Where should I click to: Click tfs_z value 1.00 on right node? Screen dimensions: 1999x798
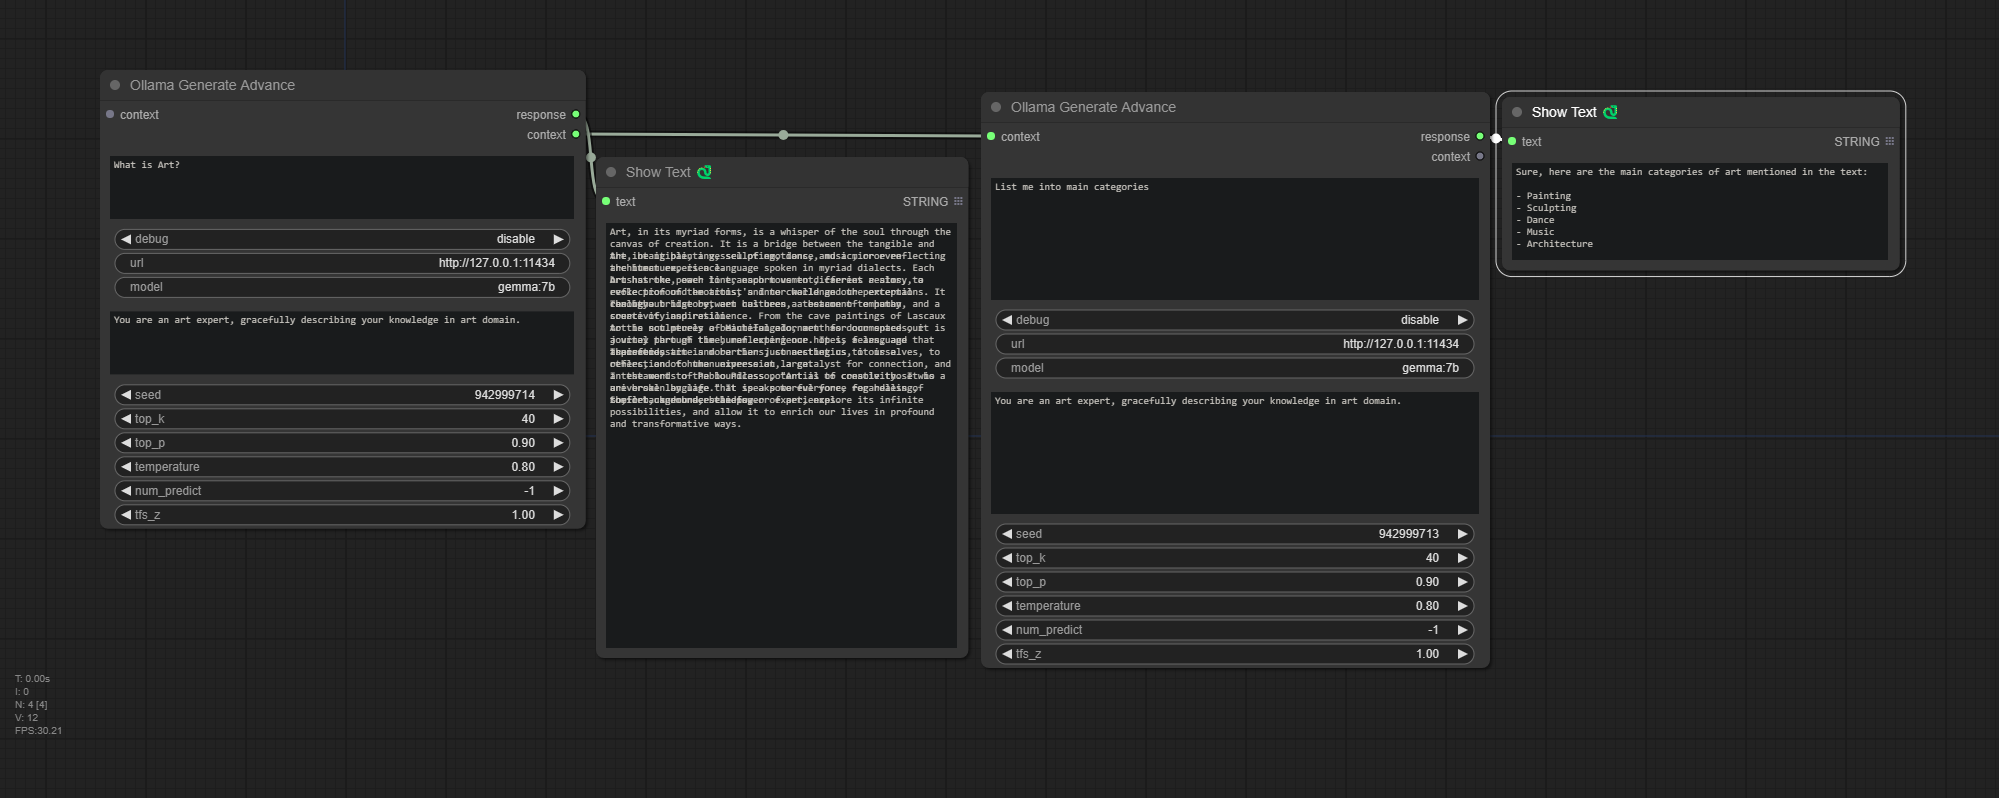tap(1427, 654)
